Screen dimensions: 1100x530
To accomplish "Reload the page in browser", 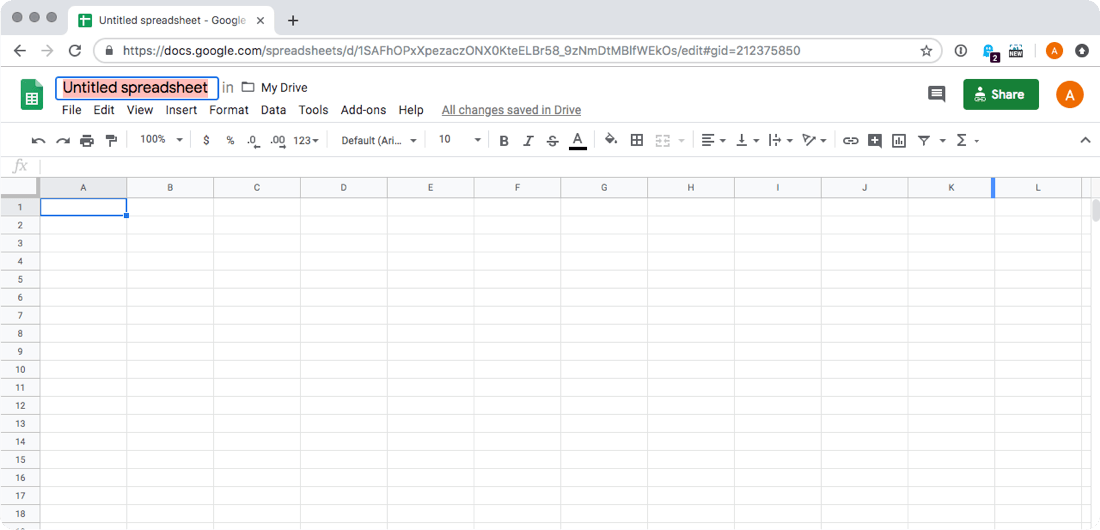I will point(74,51).
